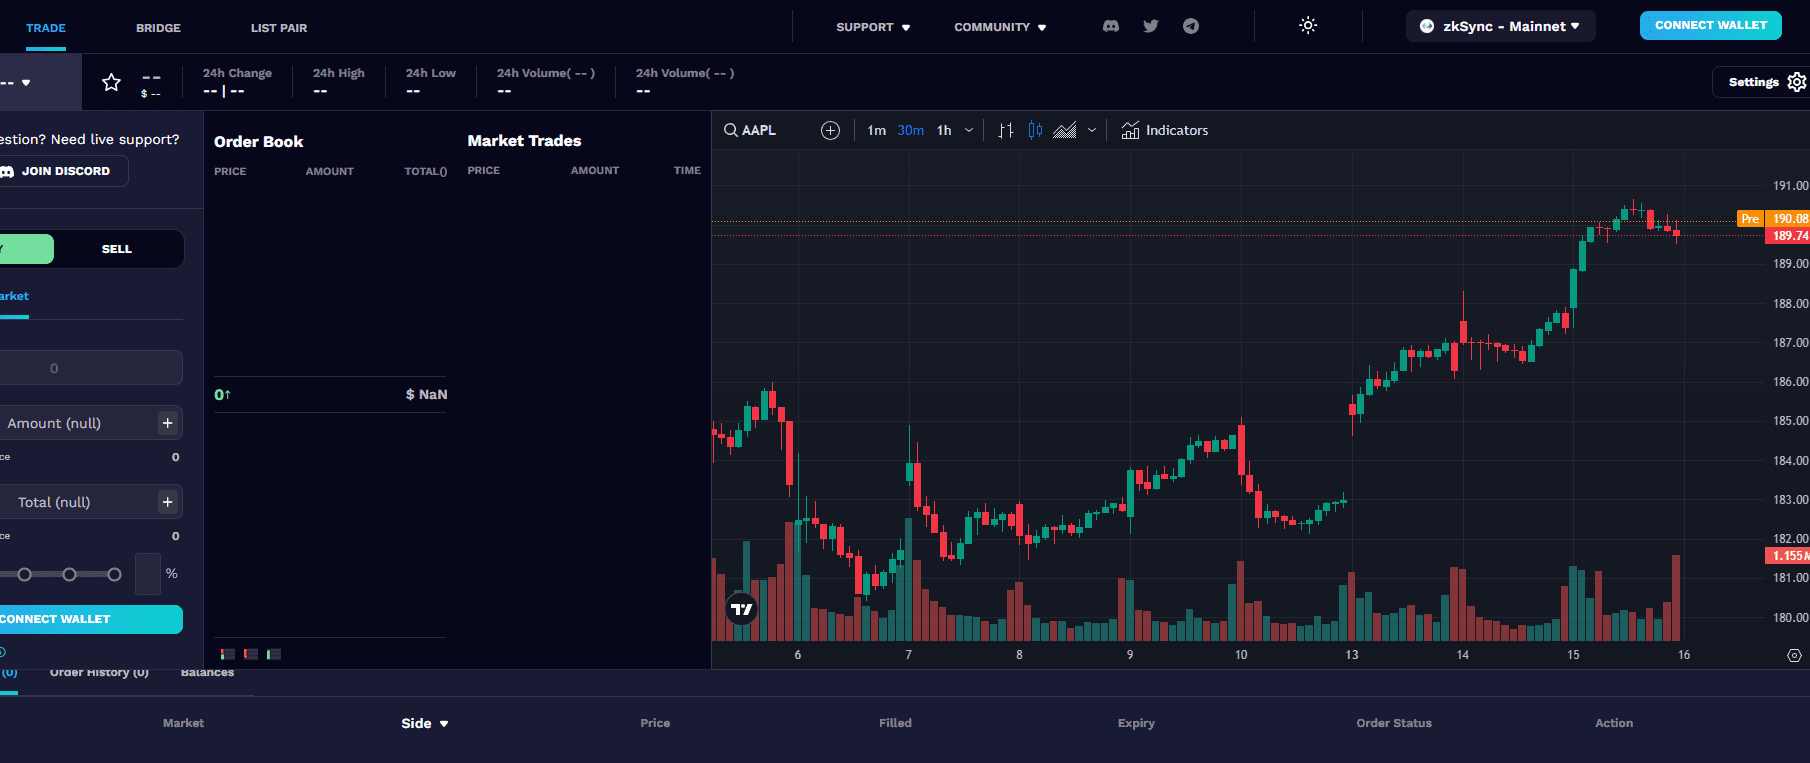Click the Order Status column header

[x=1393, y=723]
